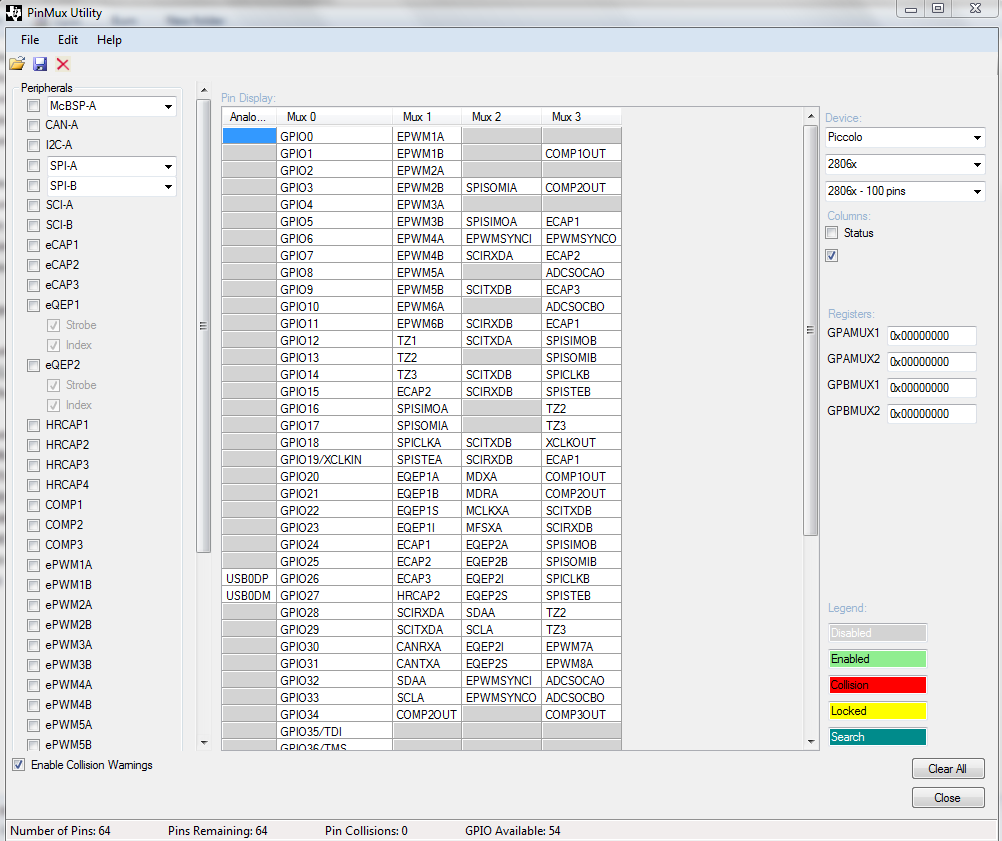Click the red X delete icon
The image size is (1002, 841).
click(63, 64)
